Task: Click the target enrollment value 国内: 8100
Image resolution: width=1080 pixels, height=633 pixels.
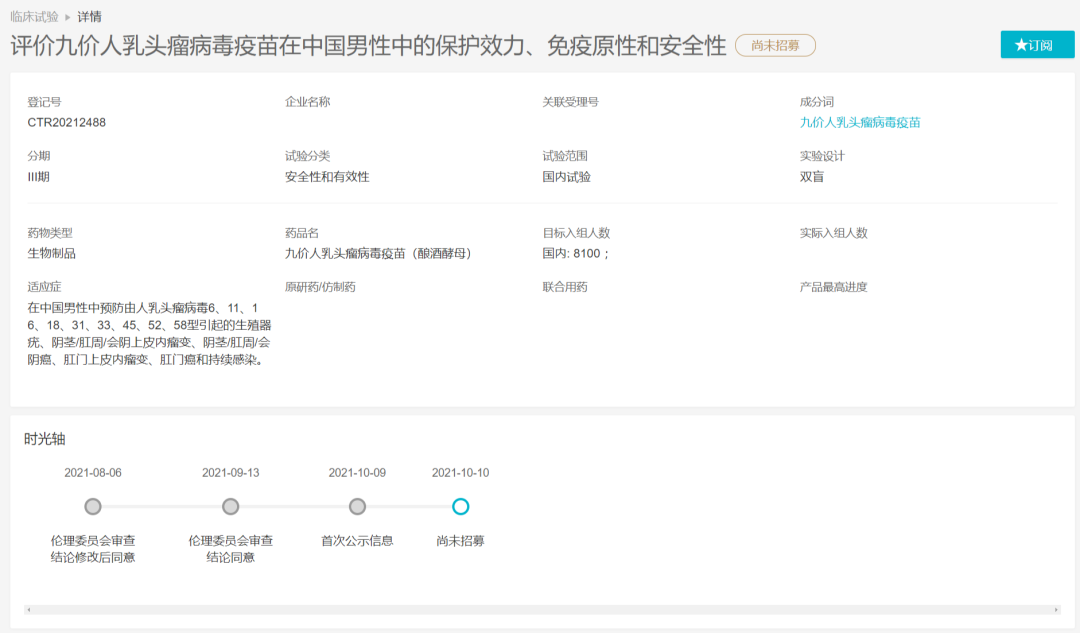Action: [575, 253]
